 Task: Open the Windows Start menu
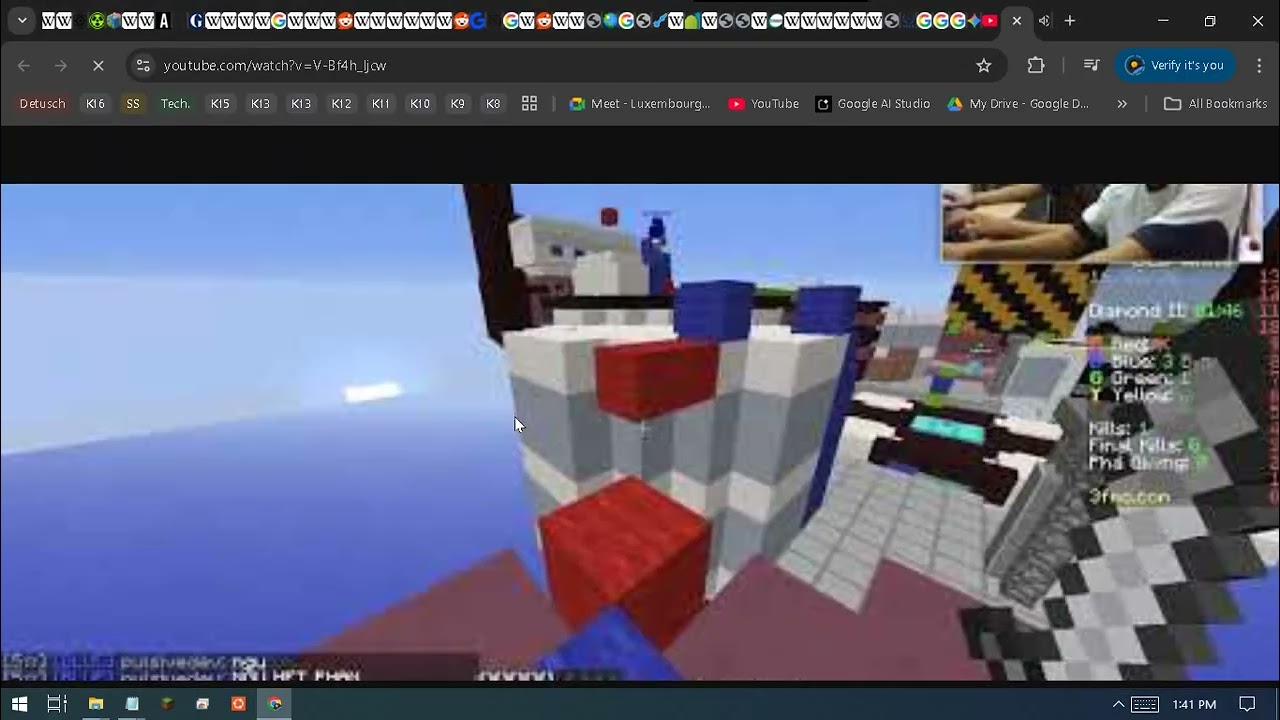click(19, 704)
